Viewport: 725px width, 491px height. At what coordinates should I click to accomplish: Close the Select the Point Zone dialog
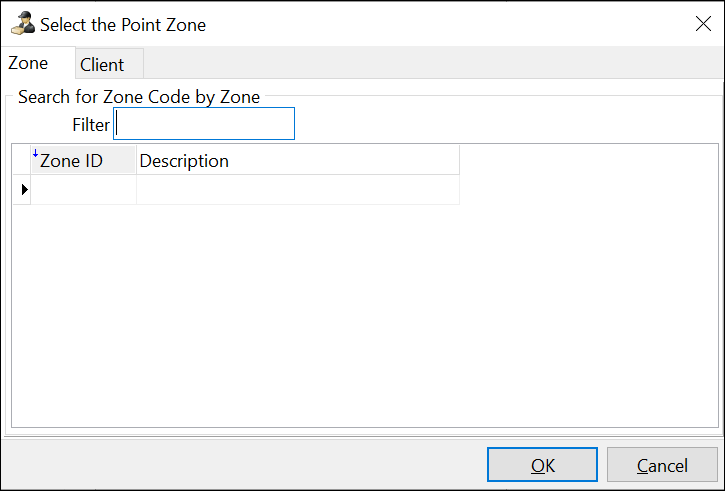703,24
